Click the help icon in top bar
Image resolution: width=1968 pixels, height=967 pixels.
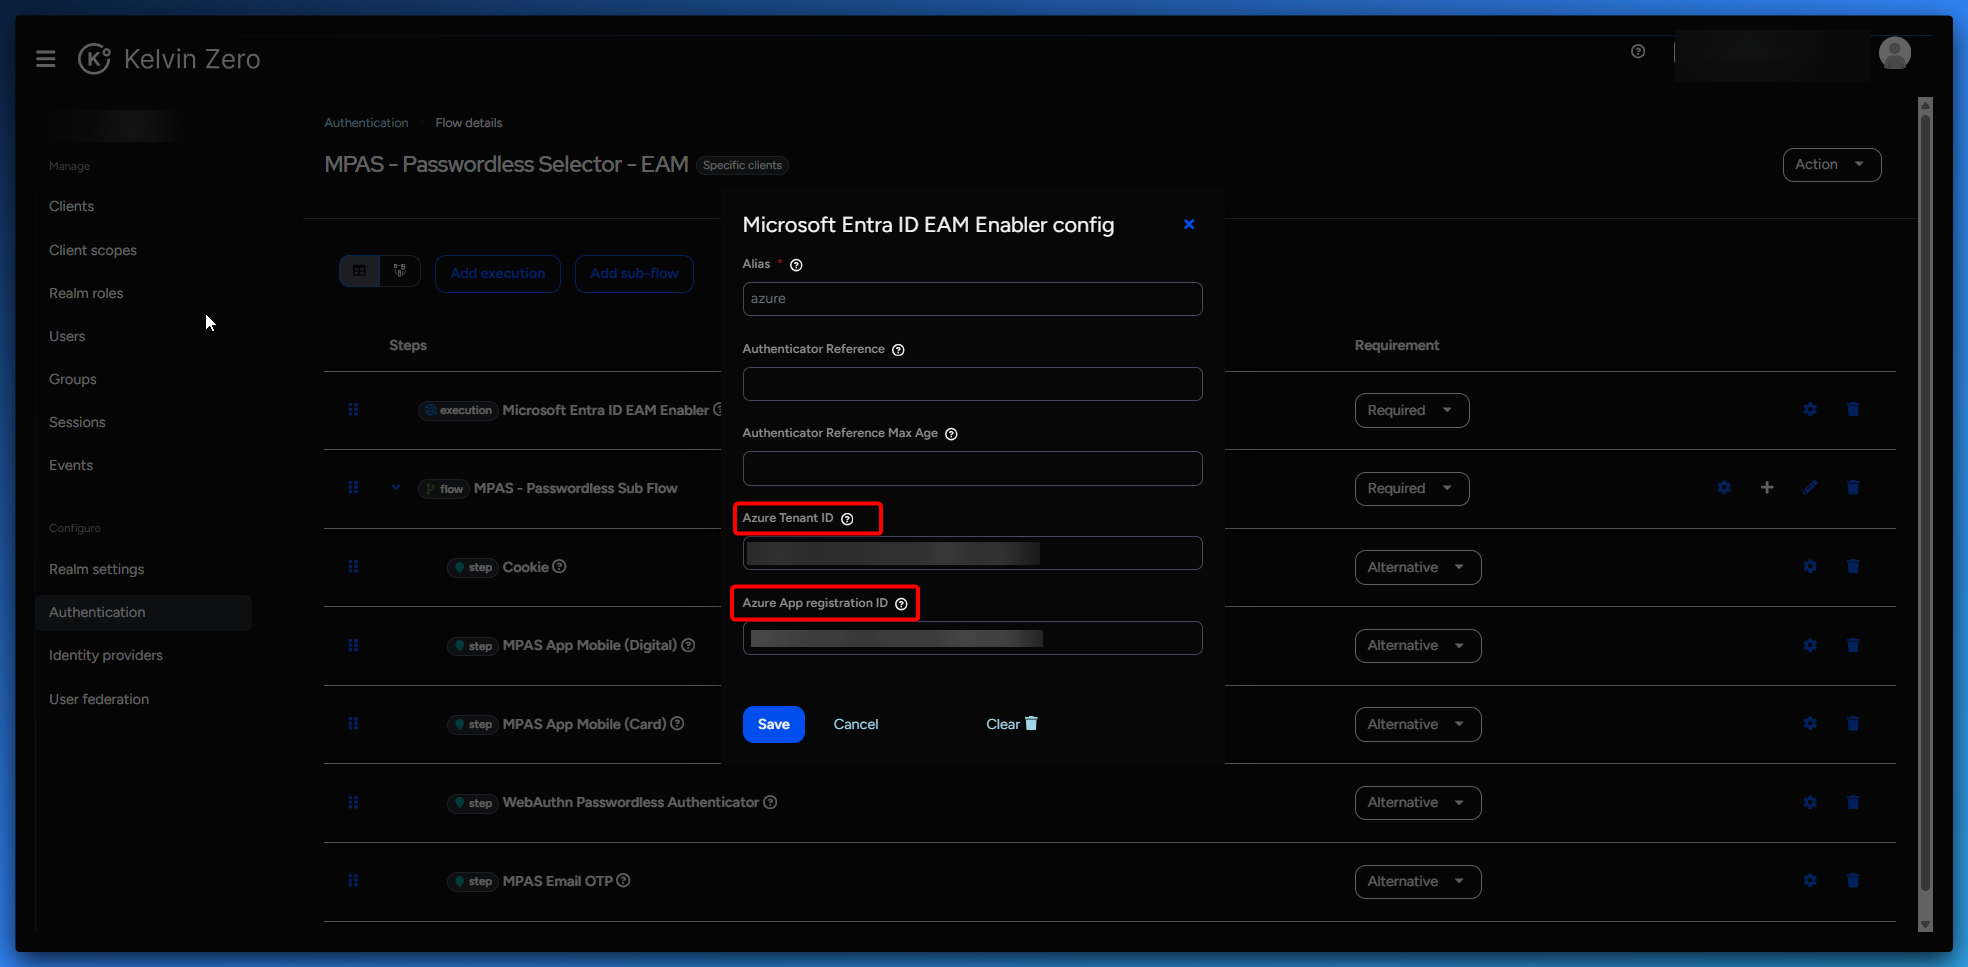1637,52
